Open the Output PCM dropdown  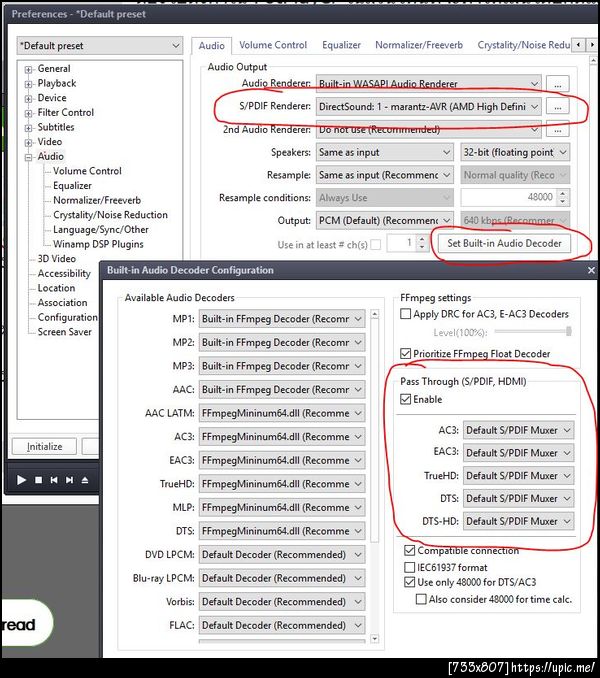coord(385,221)
